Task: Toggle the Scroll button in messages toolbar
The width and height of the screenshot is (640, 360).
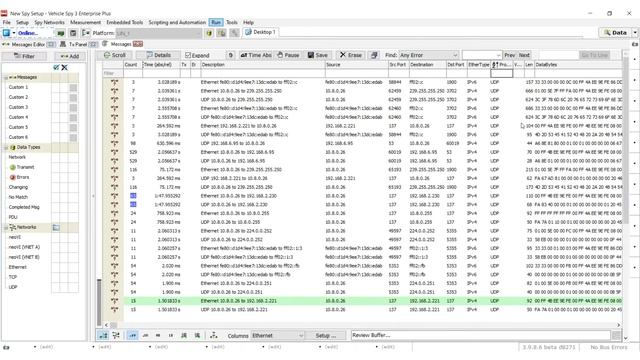Action: pyautogui.click(x=115, y=55)
